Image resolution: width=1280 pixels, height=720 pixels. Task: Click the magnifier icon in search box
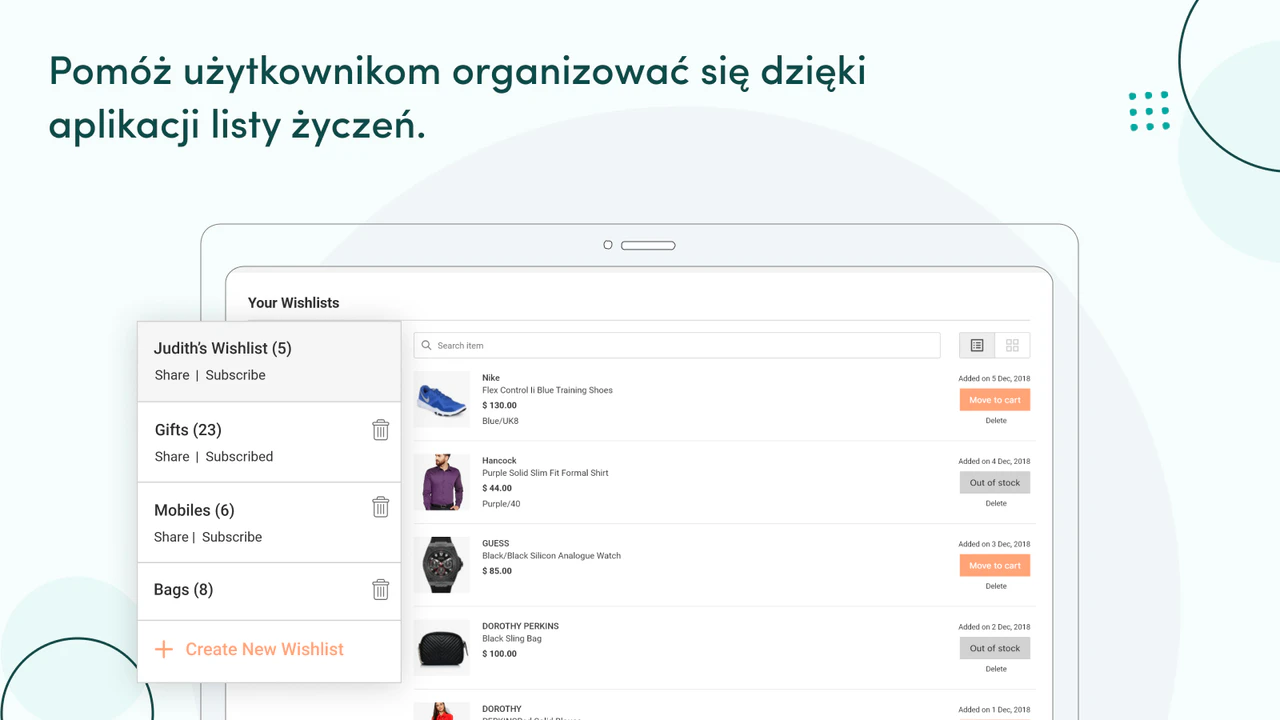[427, 345]
